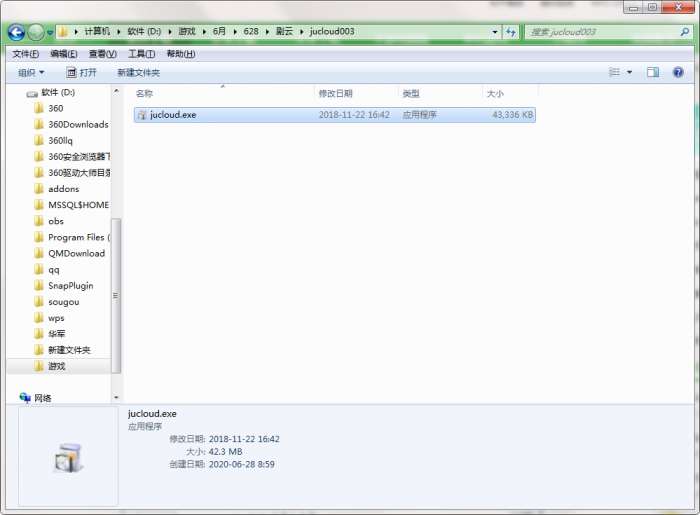Screen dimensions: 700x515
Task: Sort by the 修改日期 column header
Action: [x=335, y=93]
